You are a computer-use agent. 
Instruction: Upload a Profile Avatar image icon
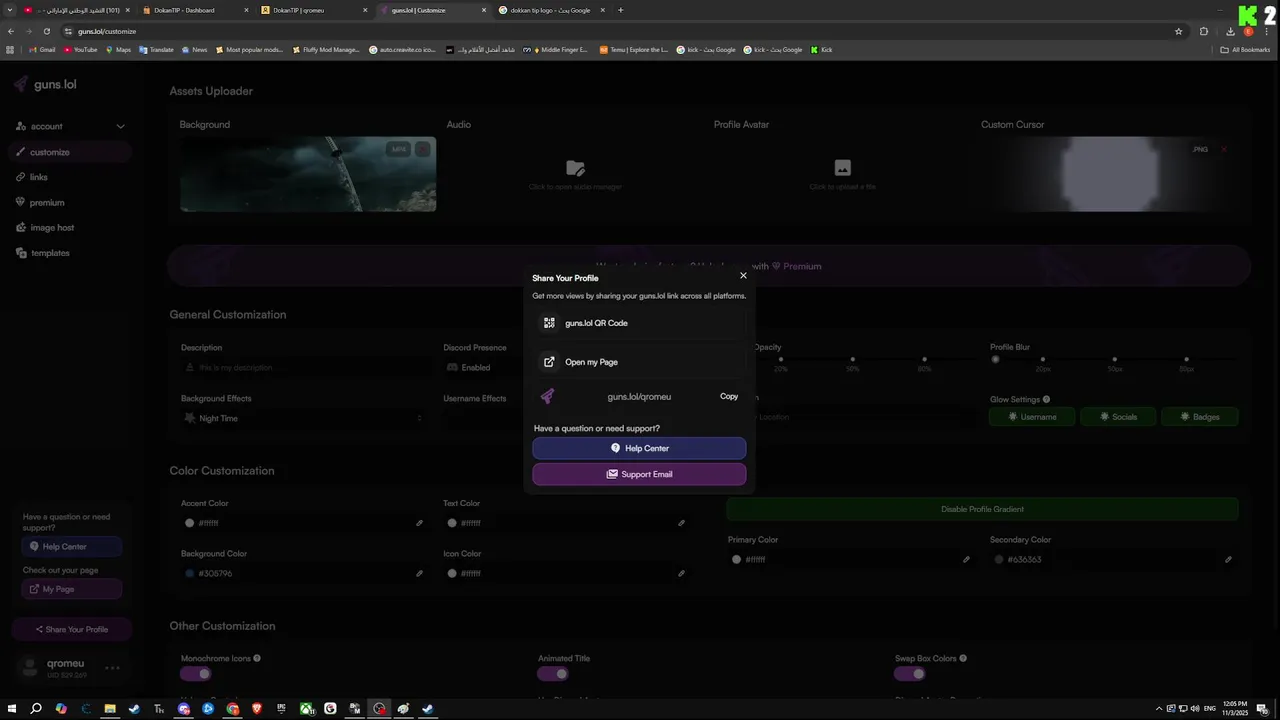[842, 168]
